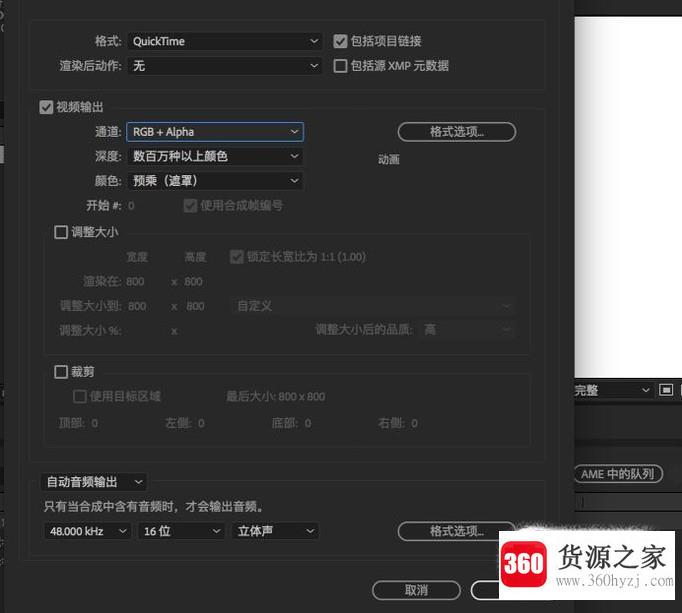The image size is (682, 613).
Task: Enable the 包括源 XMP 元数据 checkbox
Action: point(340,66)
